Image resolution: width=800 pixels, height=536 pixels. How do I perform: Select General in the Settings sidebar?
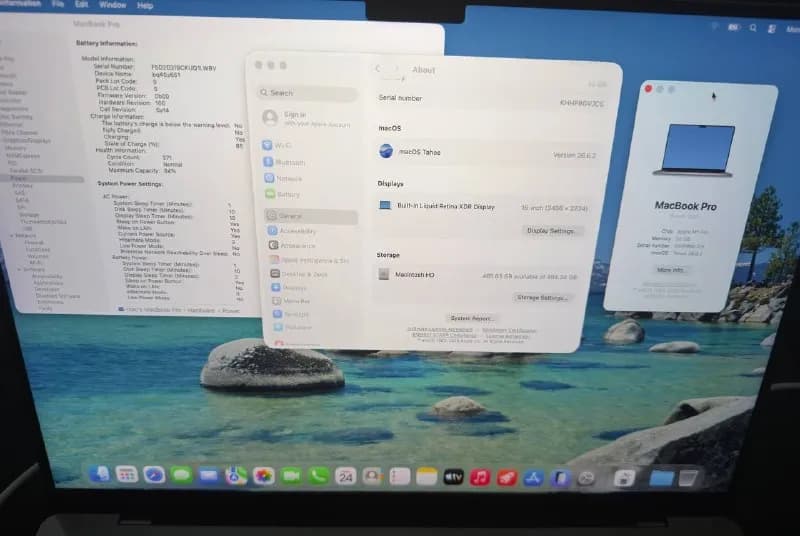coord(311,216)
